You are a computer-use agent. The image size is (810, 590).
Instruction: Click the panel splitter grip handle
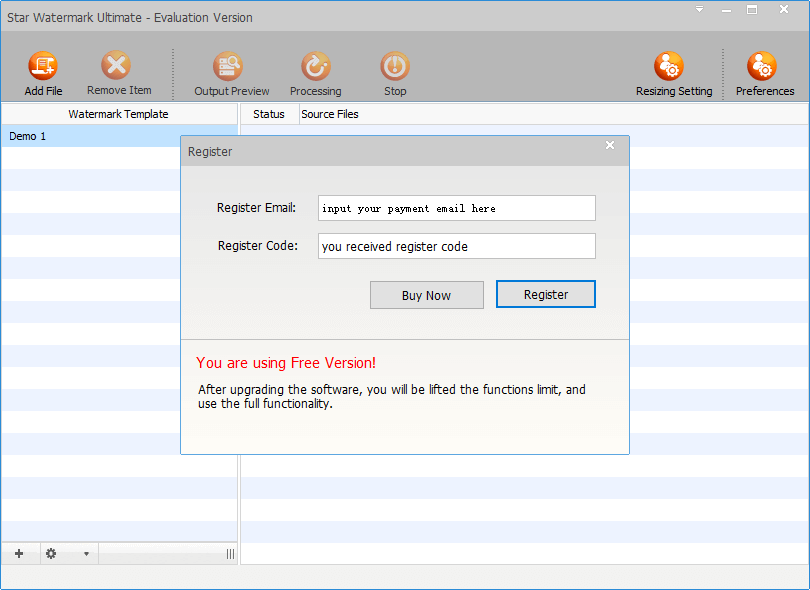pos(230,554)
